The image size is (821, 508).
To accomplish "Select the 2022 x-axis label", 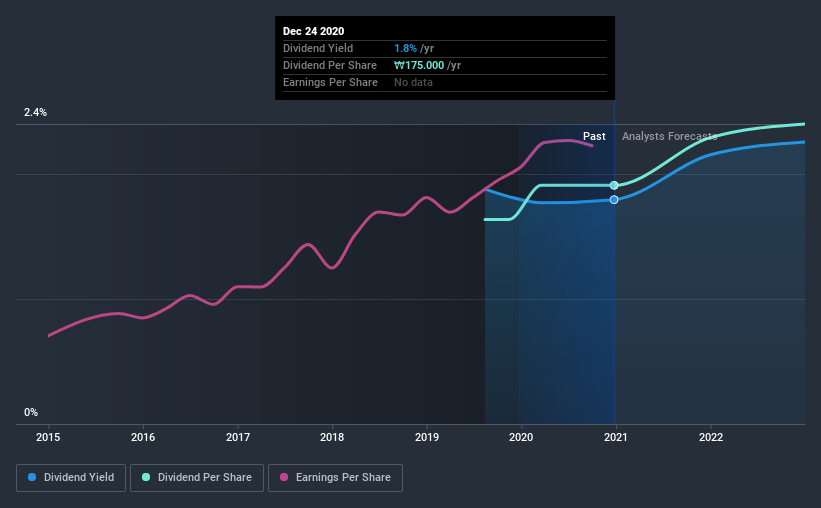I will [x=711, y=437].
